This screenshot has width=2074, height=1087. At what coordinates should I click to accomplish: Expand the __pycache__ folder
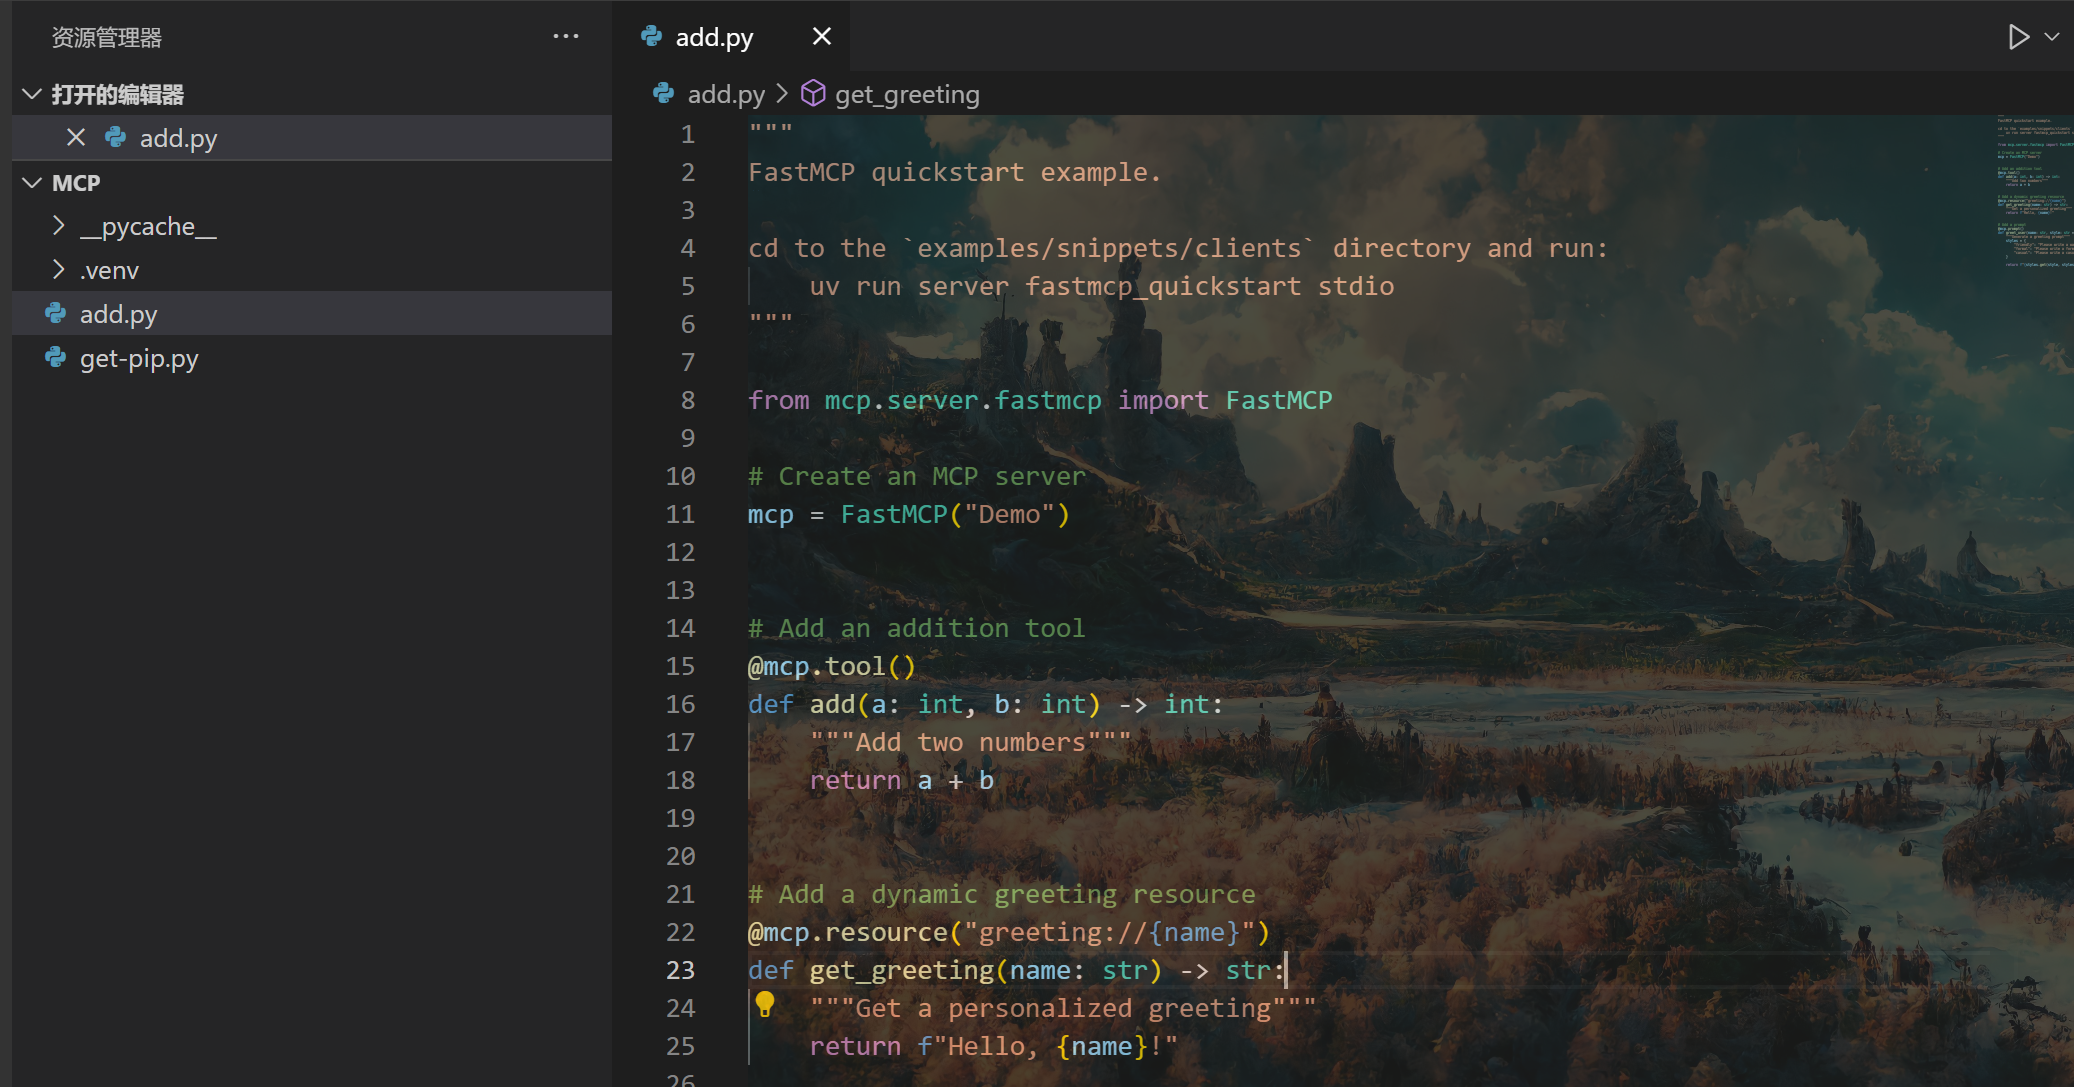coord(59,226)
